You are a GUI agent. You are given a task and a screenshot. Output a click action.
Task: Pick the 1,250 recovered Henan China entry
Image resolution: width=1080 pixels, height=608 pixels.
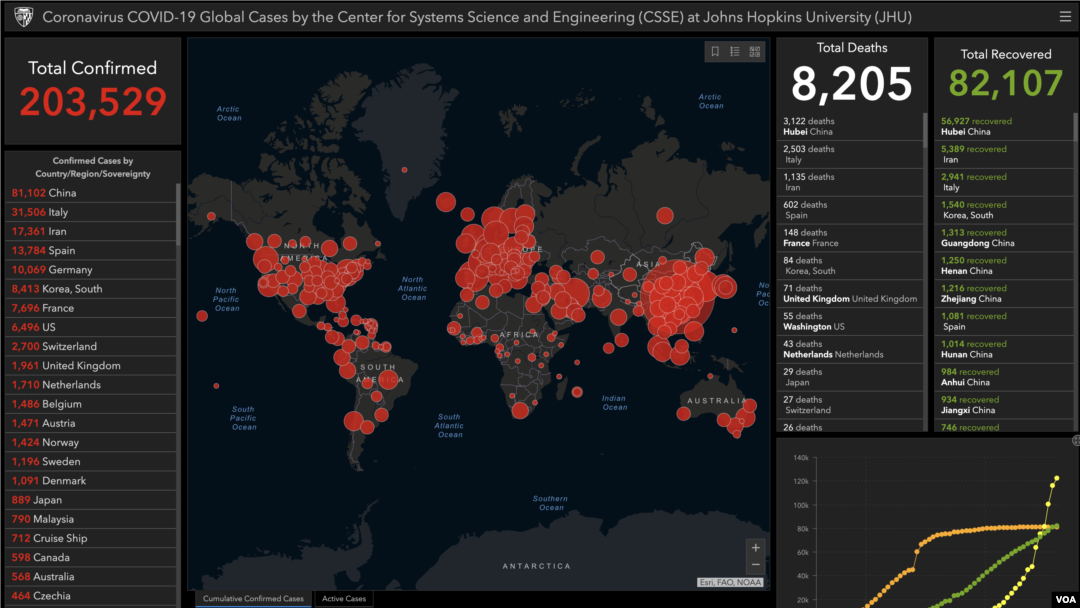pyautogui.click(x=1004, y=266)
